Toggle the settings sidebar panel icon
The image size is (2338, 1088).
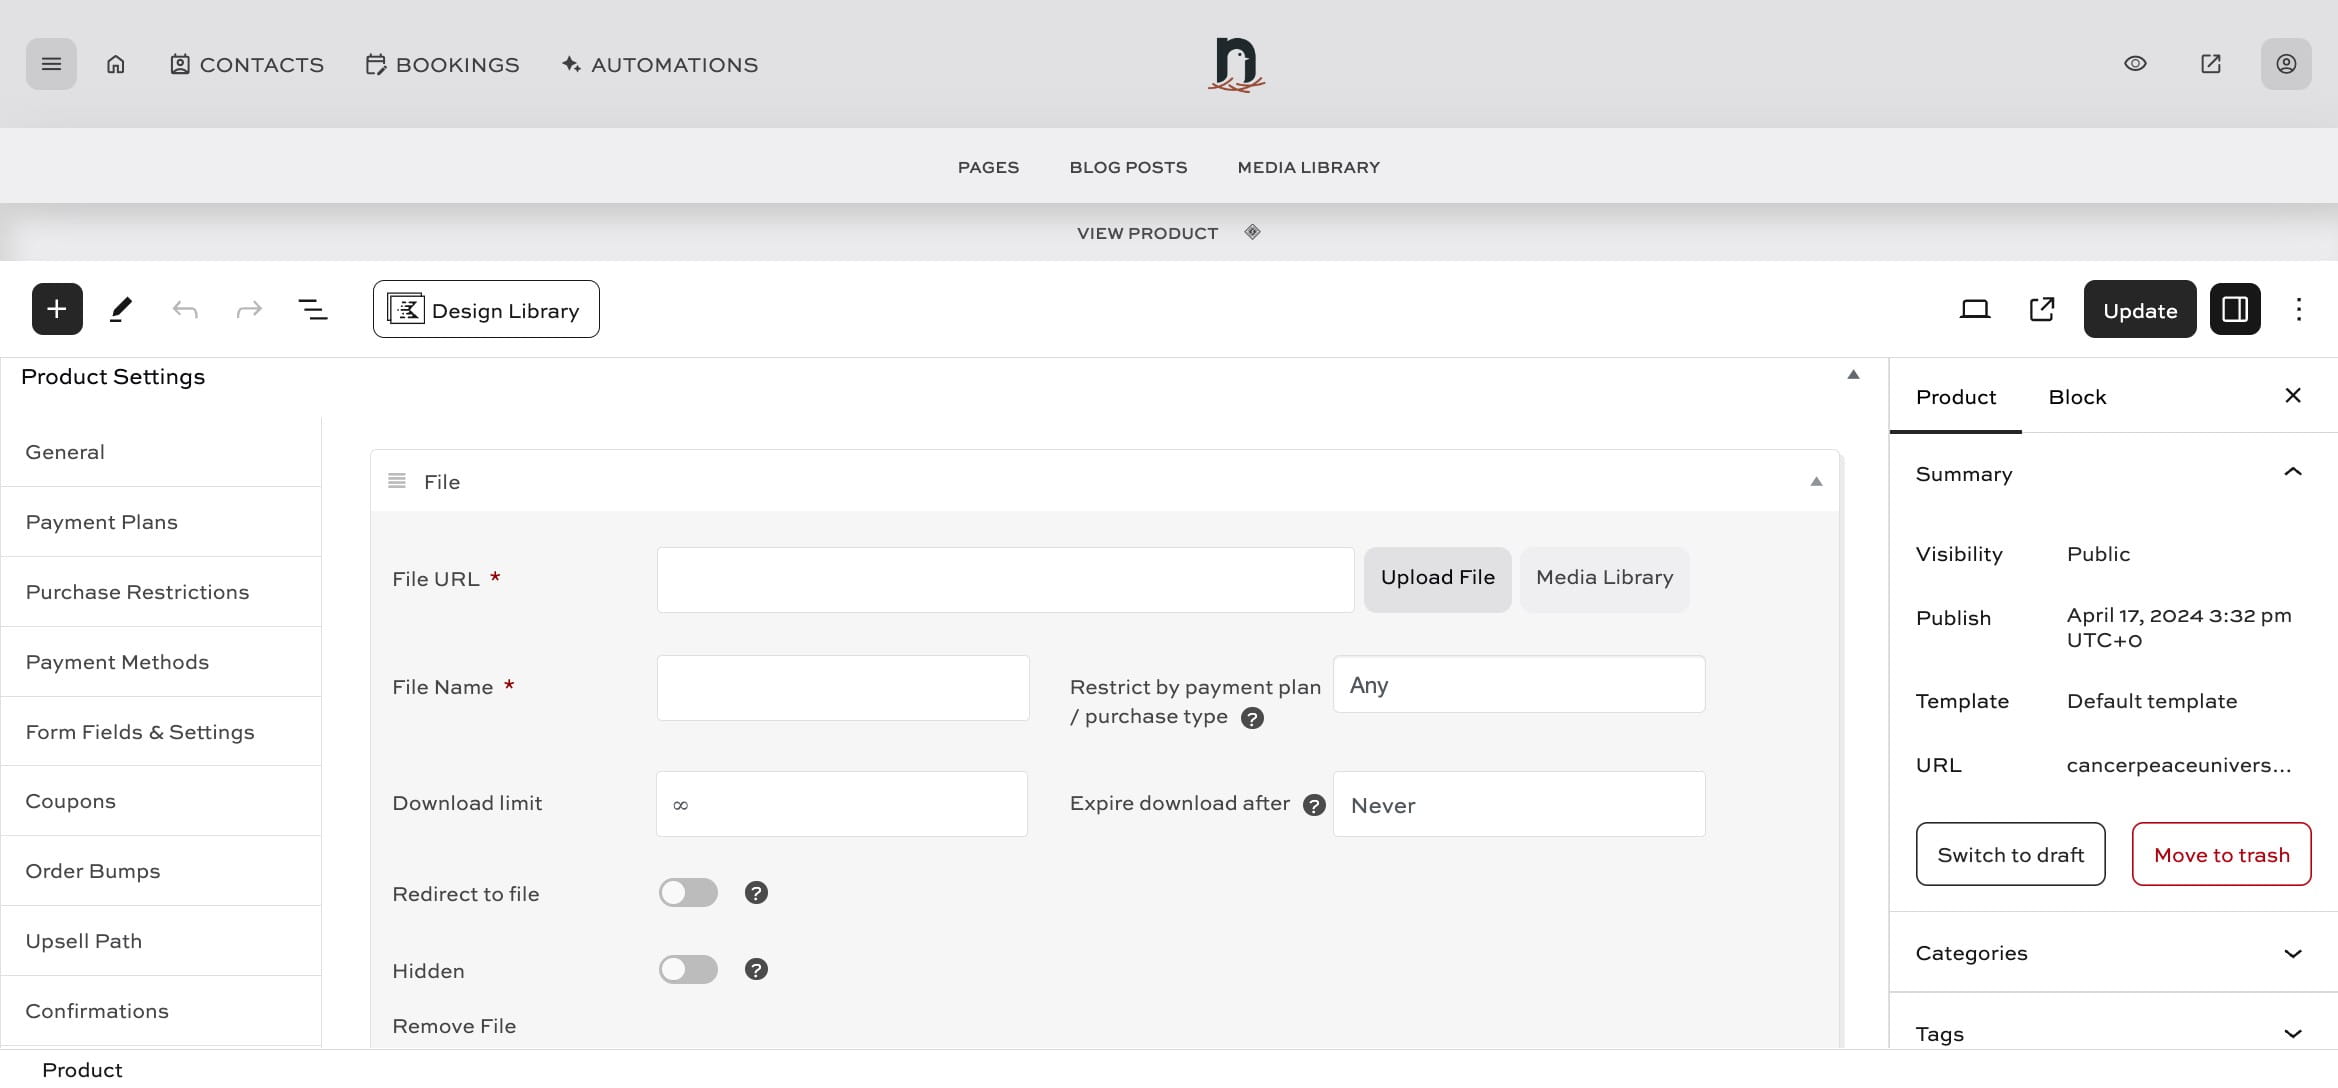tap(2235, 309)
